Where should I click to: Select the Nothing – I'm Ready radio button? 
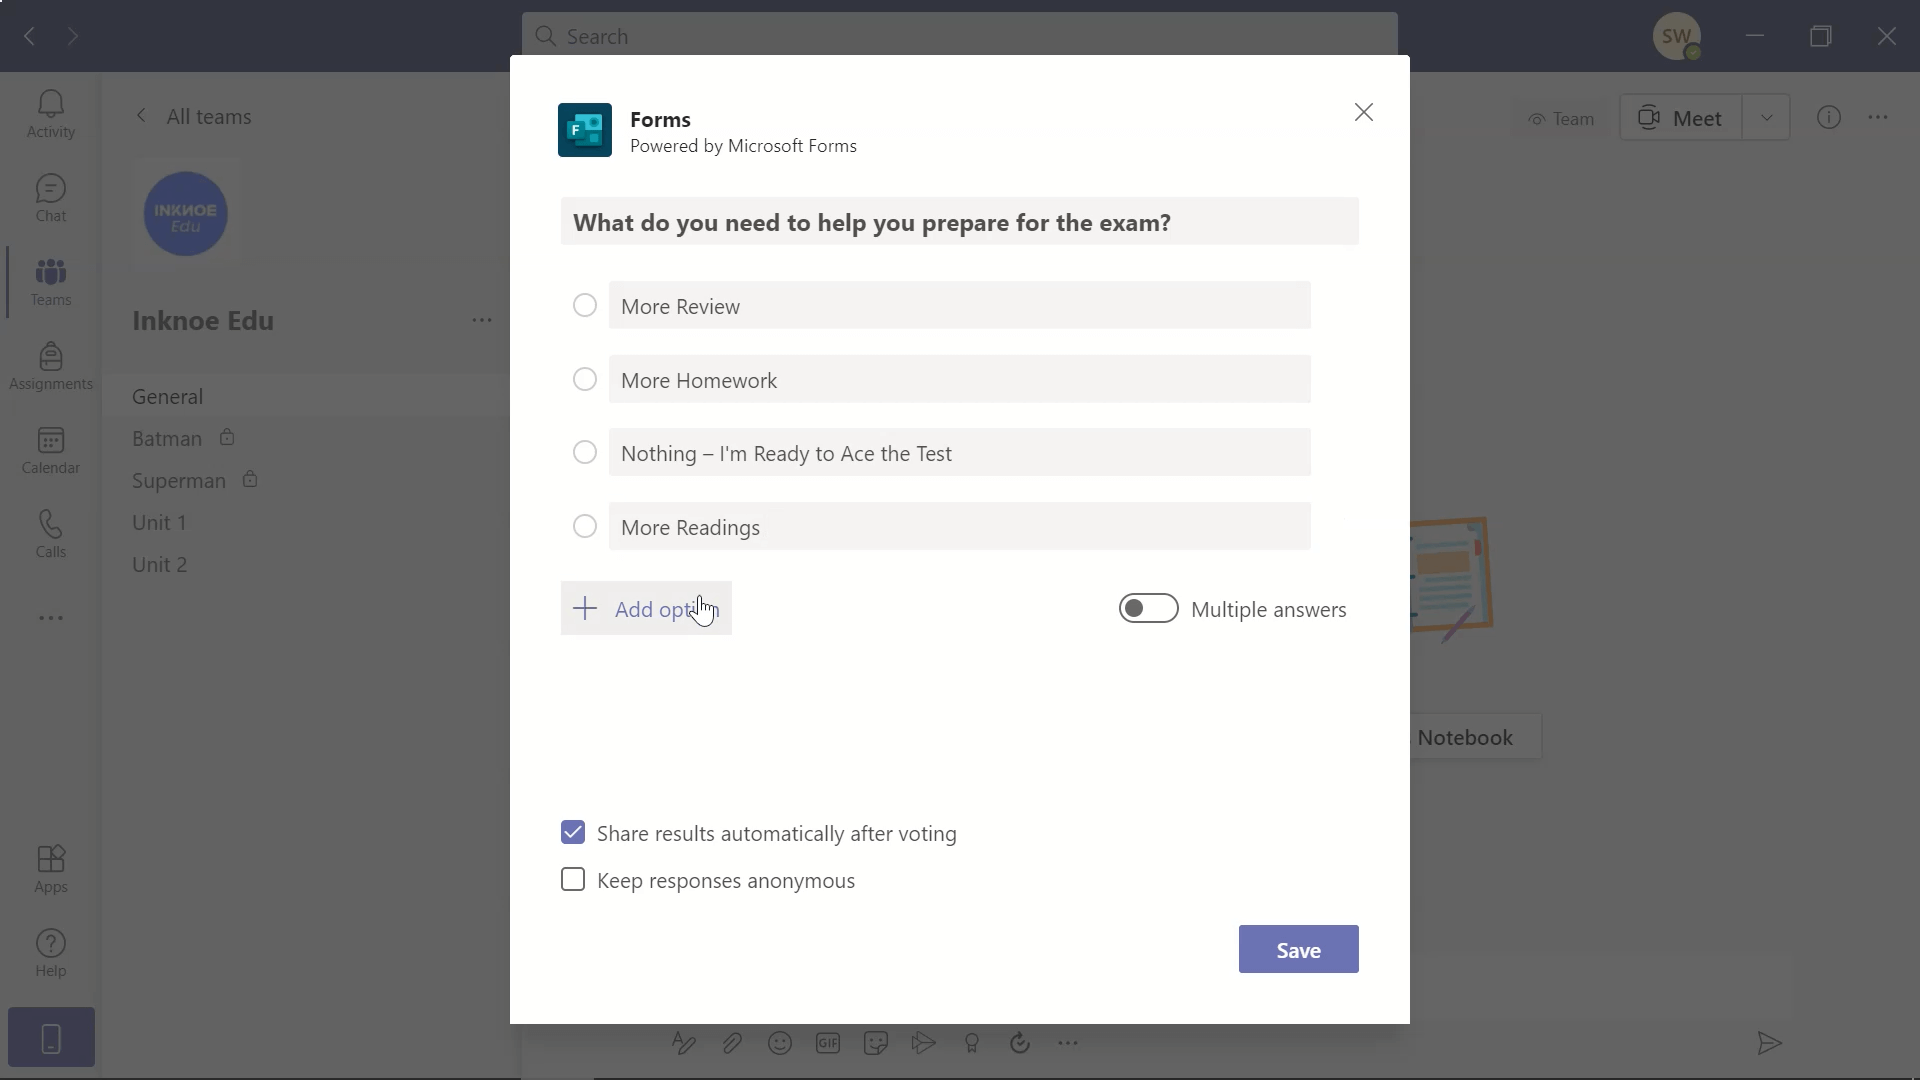[584, 452]
